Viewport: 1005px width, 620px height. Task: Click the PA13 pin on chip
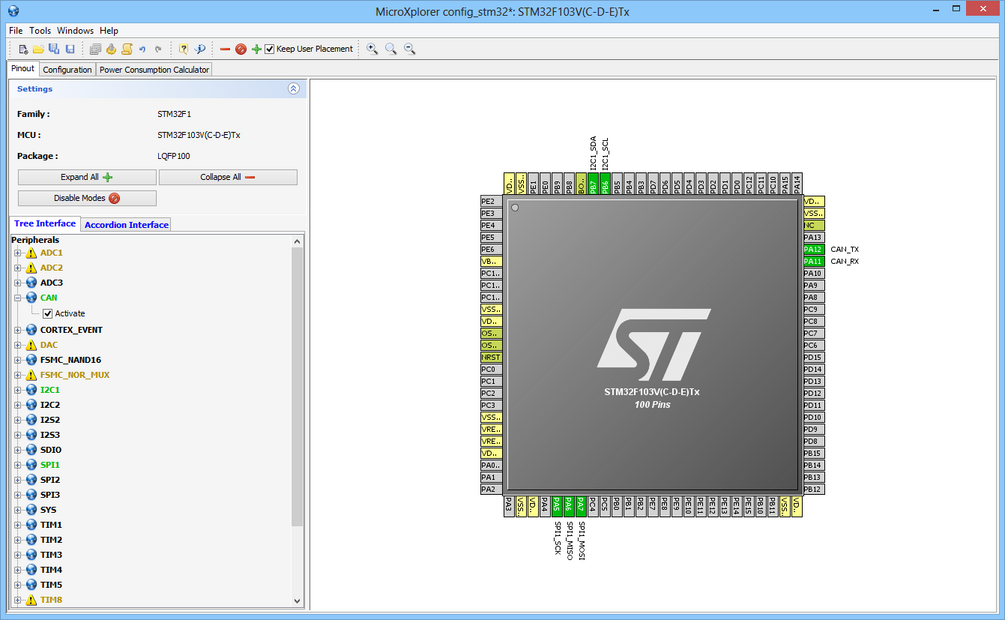[813, 237]
